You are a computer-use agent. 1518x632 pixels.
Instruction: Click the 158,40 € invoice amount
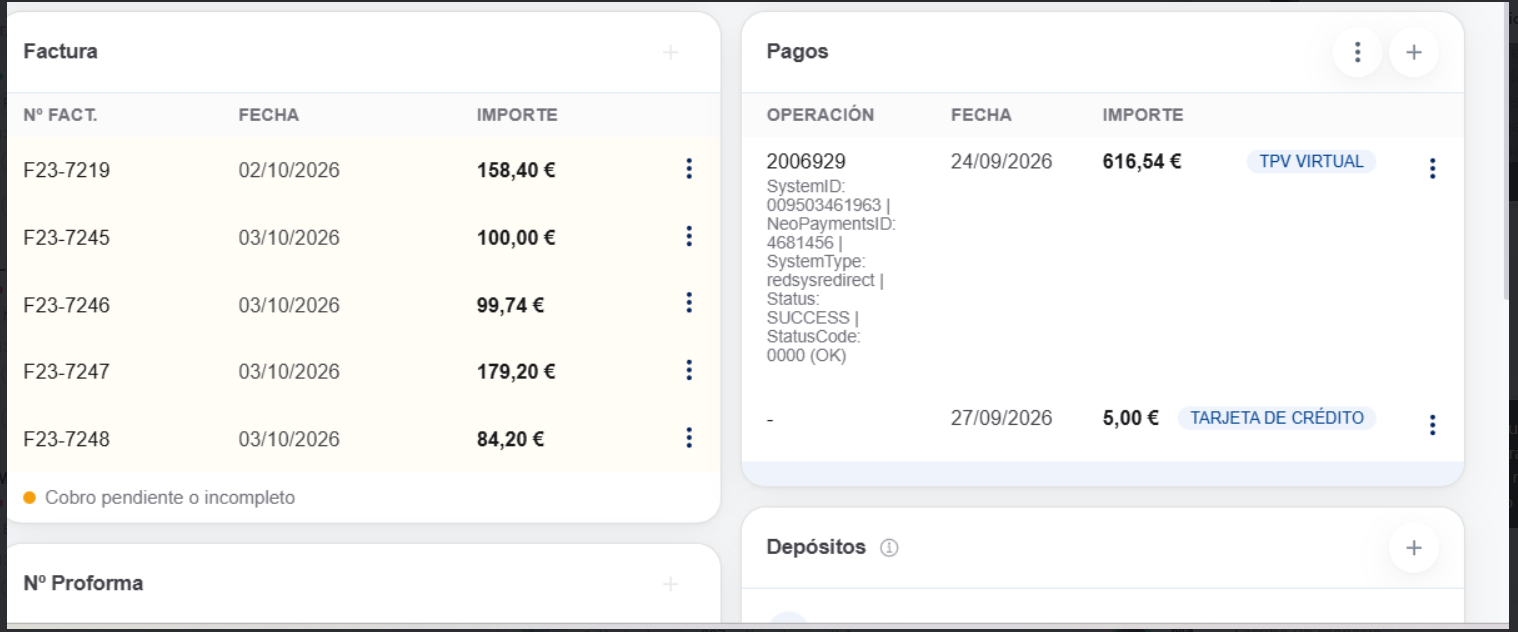[x=516, y=170]
